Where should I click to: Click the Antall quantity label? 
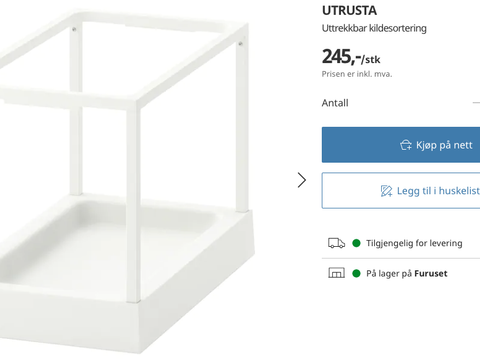(335, 103)
